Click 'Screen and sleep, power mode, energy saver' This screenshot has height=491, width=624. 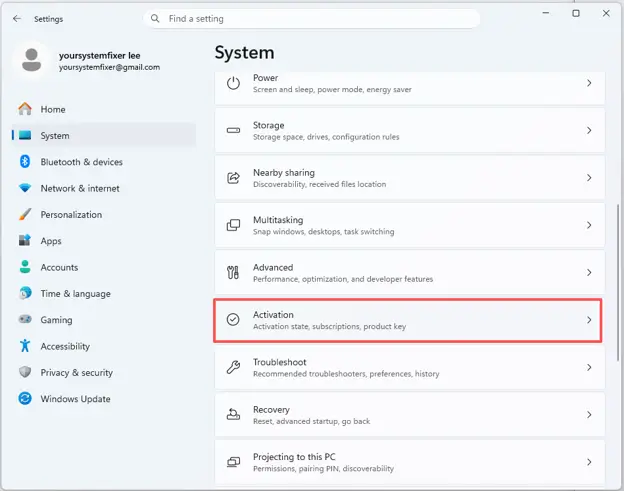pos(332,90)
